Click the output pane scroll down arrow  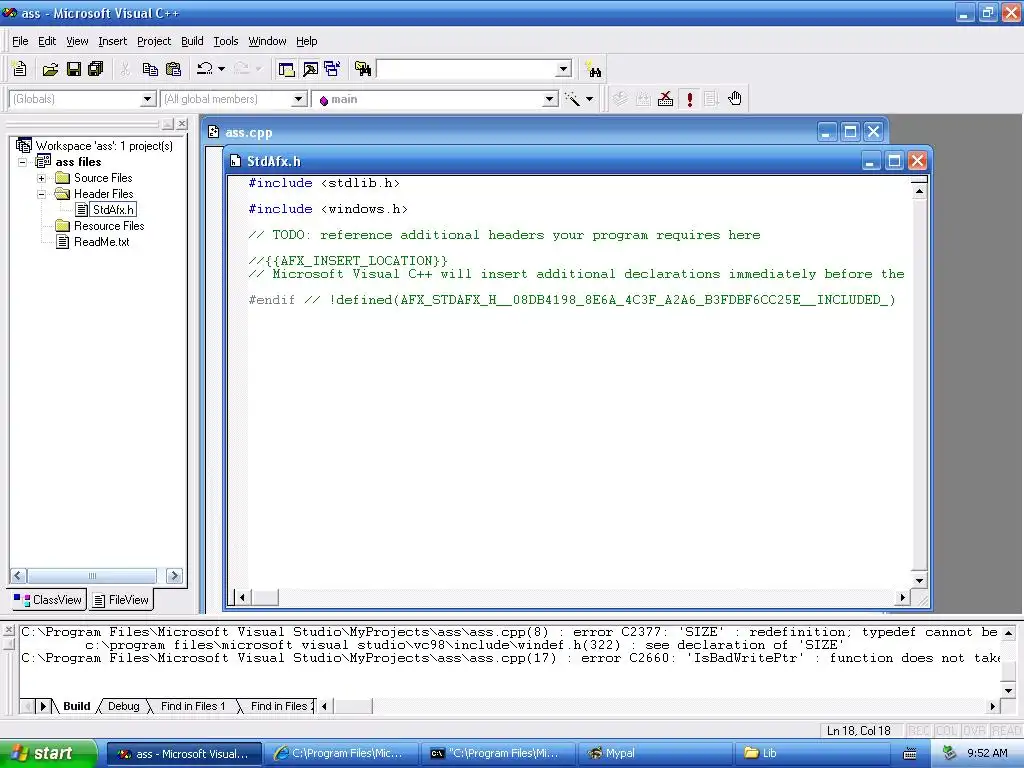[1008, 690]
